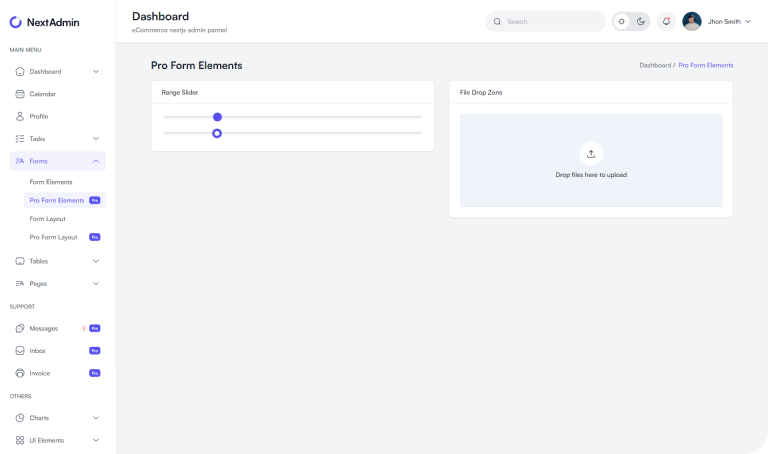The width and height of the screenshot is (768, 454).
Task: Select Form Layout menu item
Action: click(48, 218)
